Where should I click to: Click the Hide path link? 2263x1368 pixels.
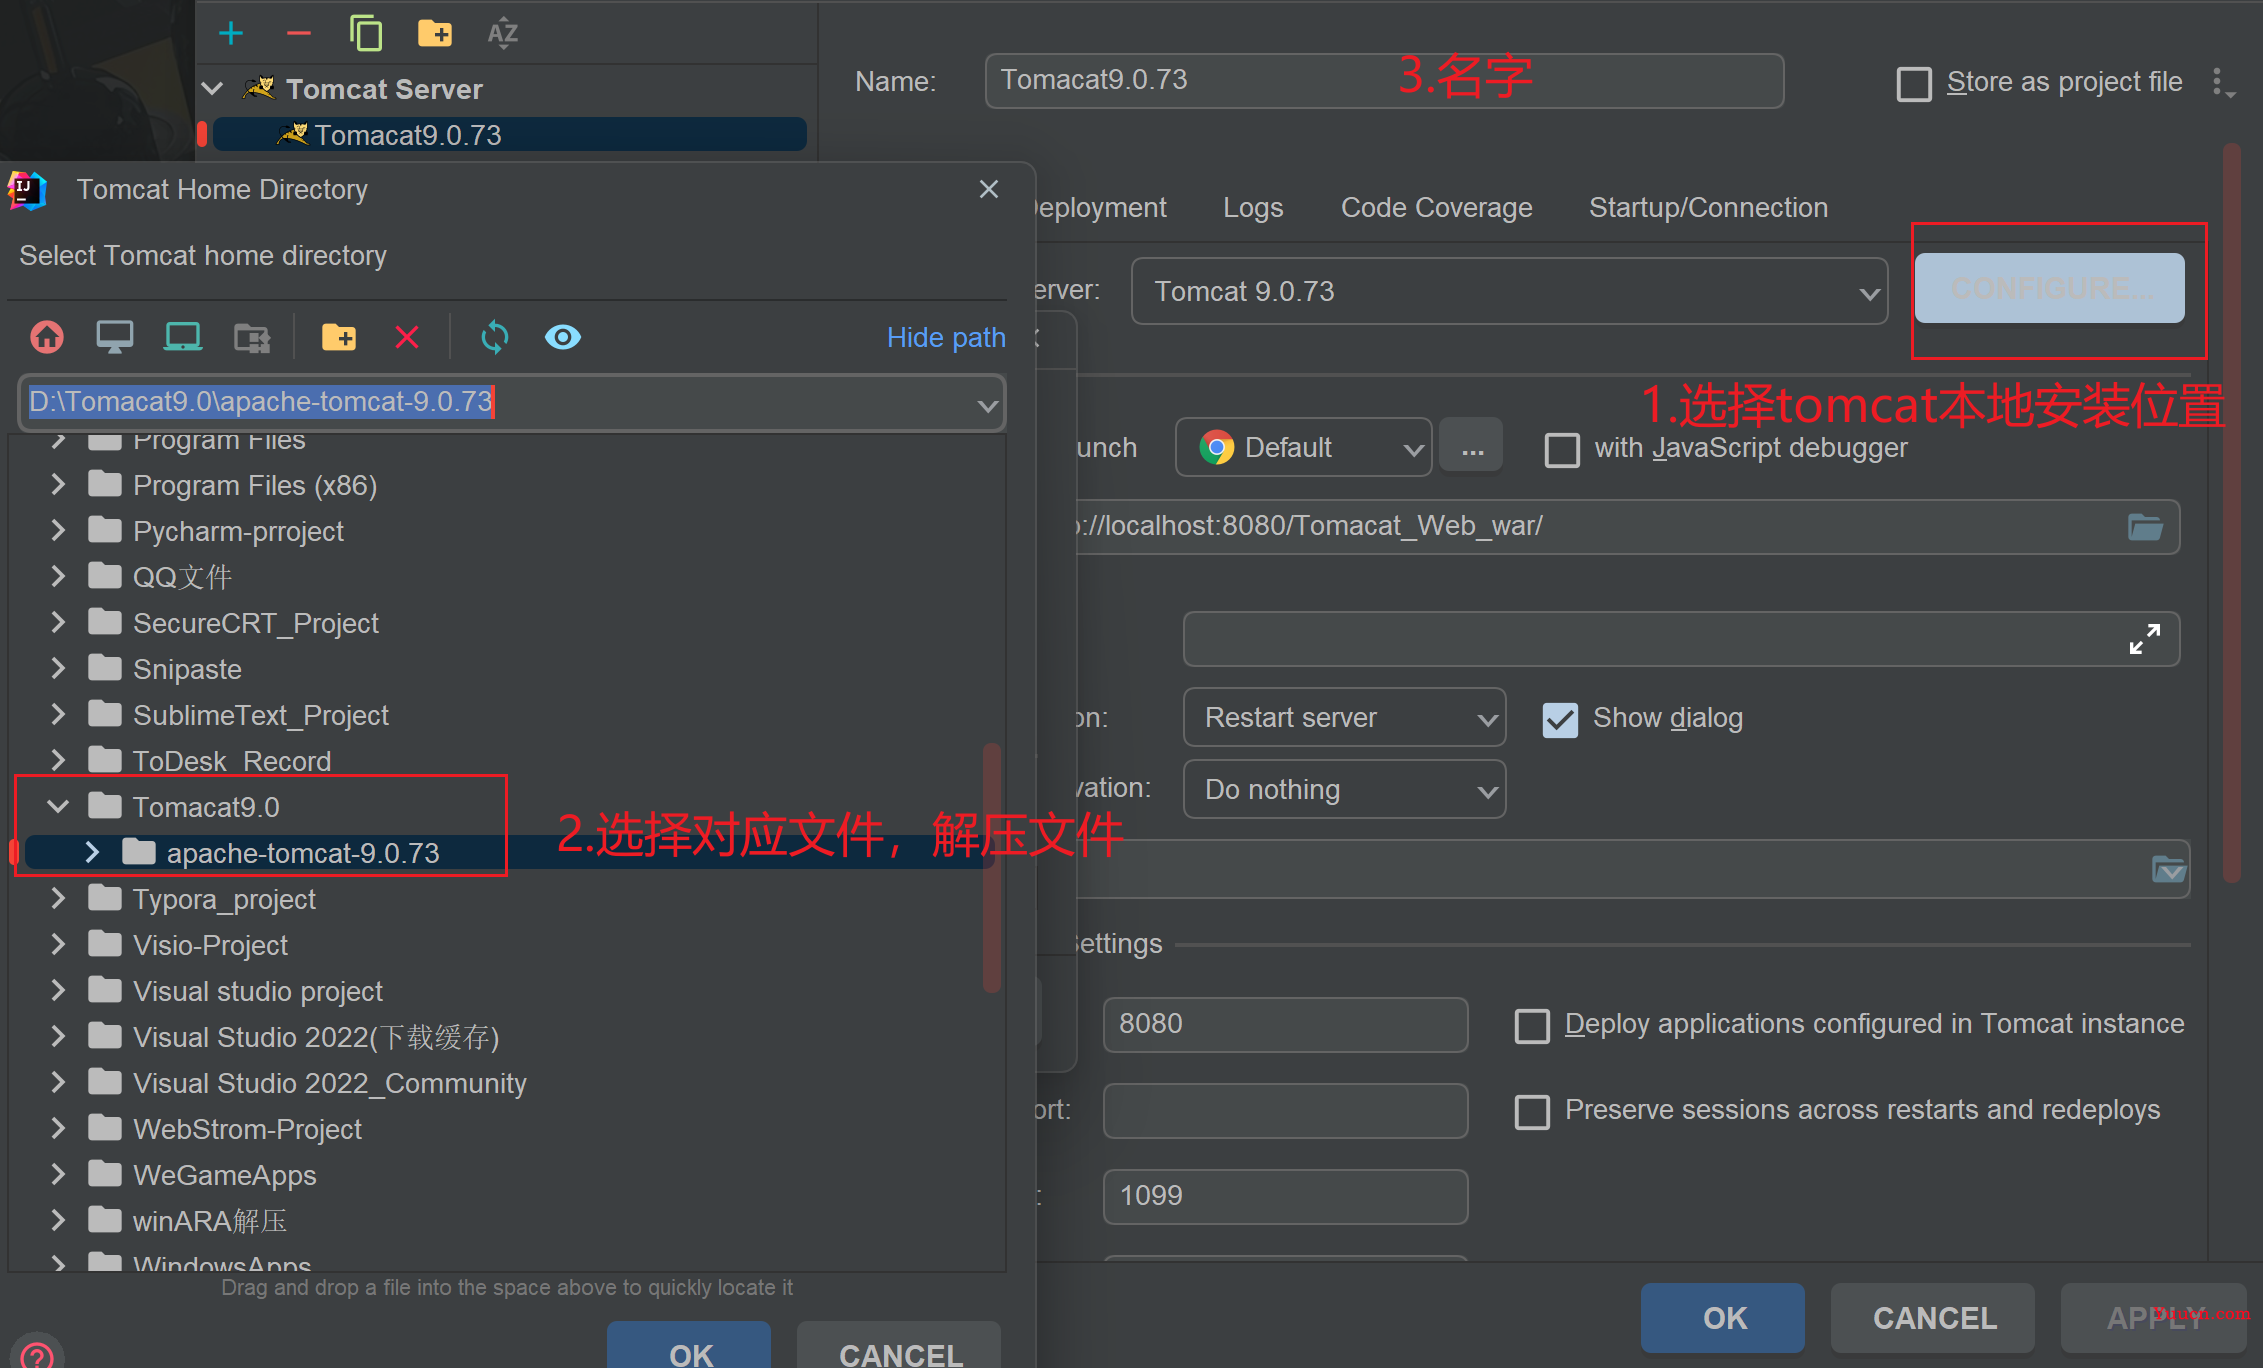(946, 337)
